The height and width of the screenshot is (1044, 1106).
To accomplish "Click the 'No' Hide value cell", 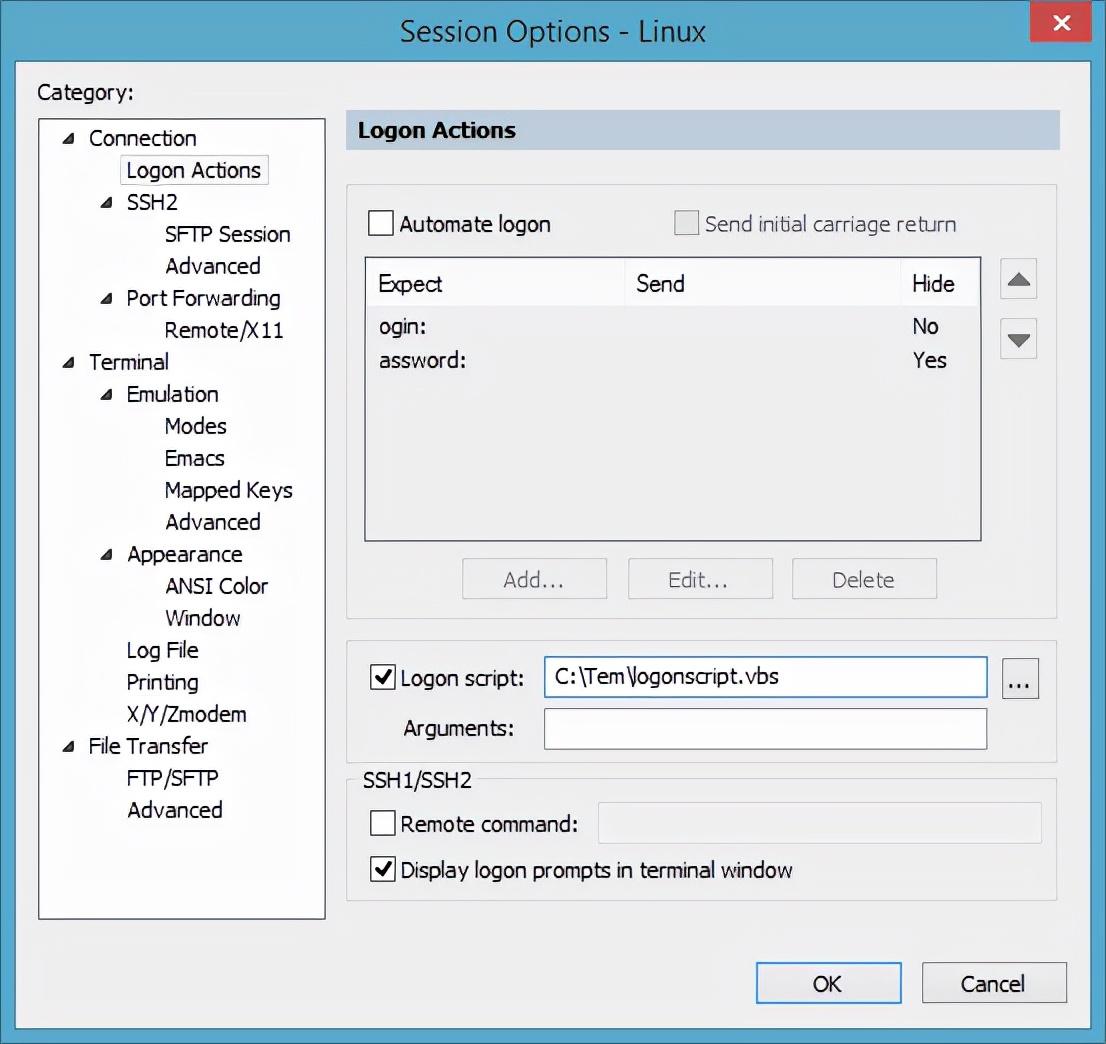I will tap(925, 327).
